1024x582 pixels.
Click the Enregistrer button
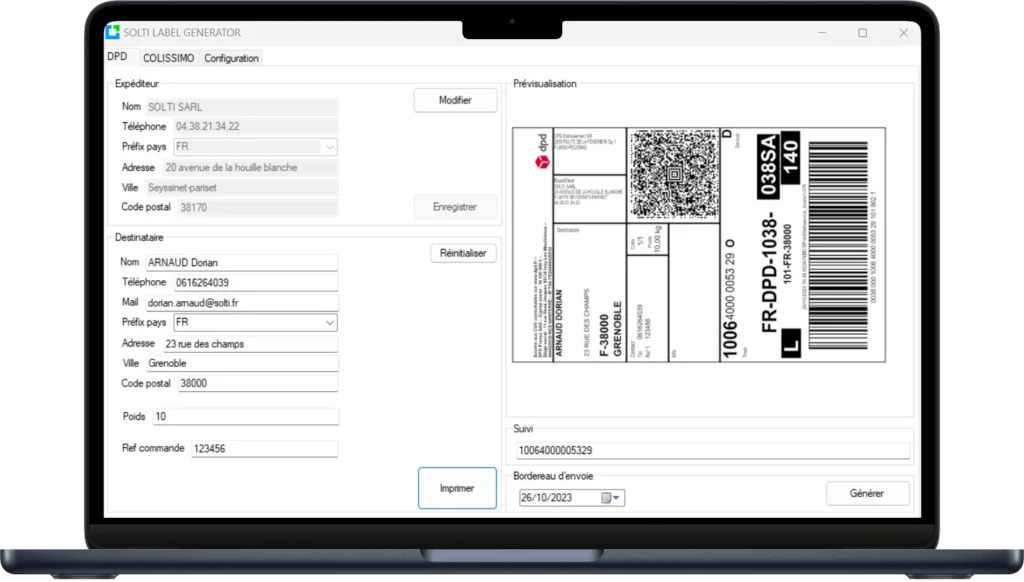[455, 207]
